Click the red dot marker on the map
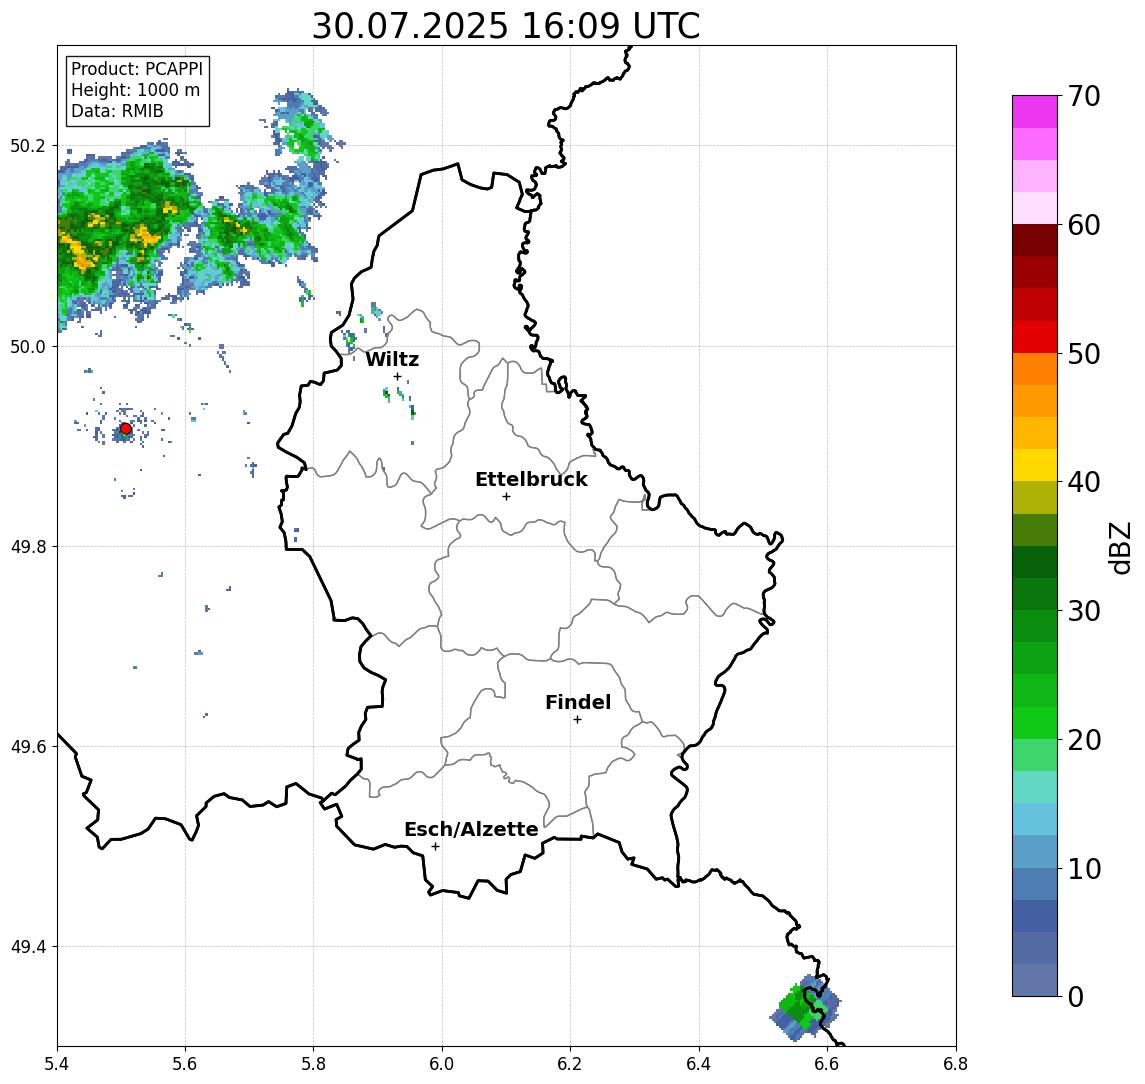Viewport: 1145px width, 1084px height. (x=126, y=429)
